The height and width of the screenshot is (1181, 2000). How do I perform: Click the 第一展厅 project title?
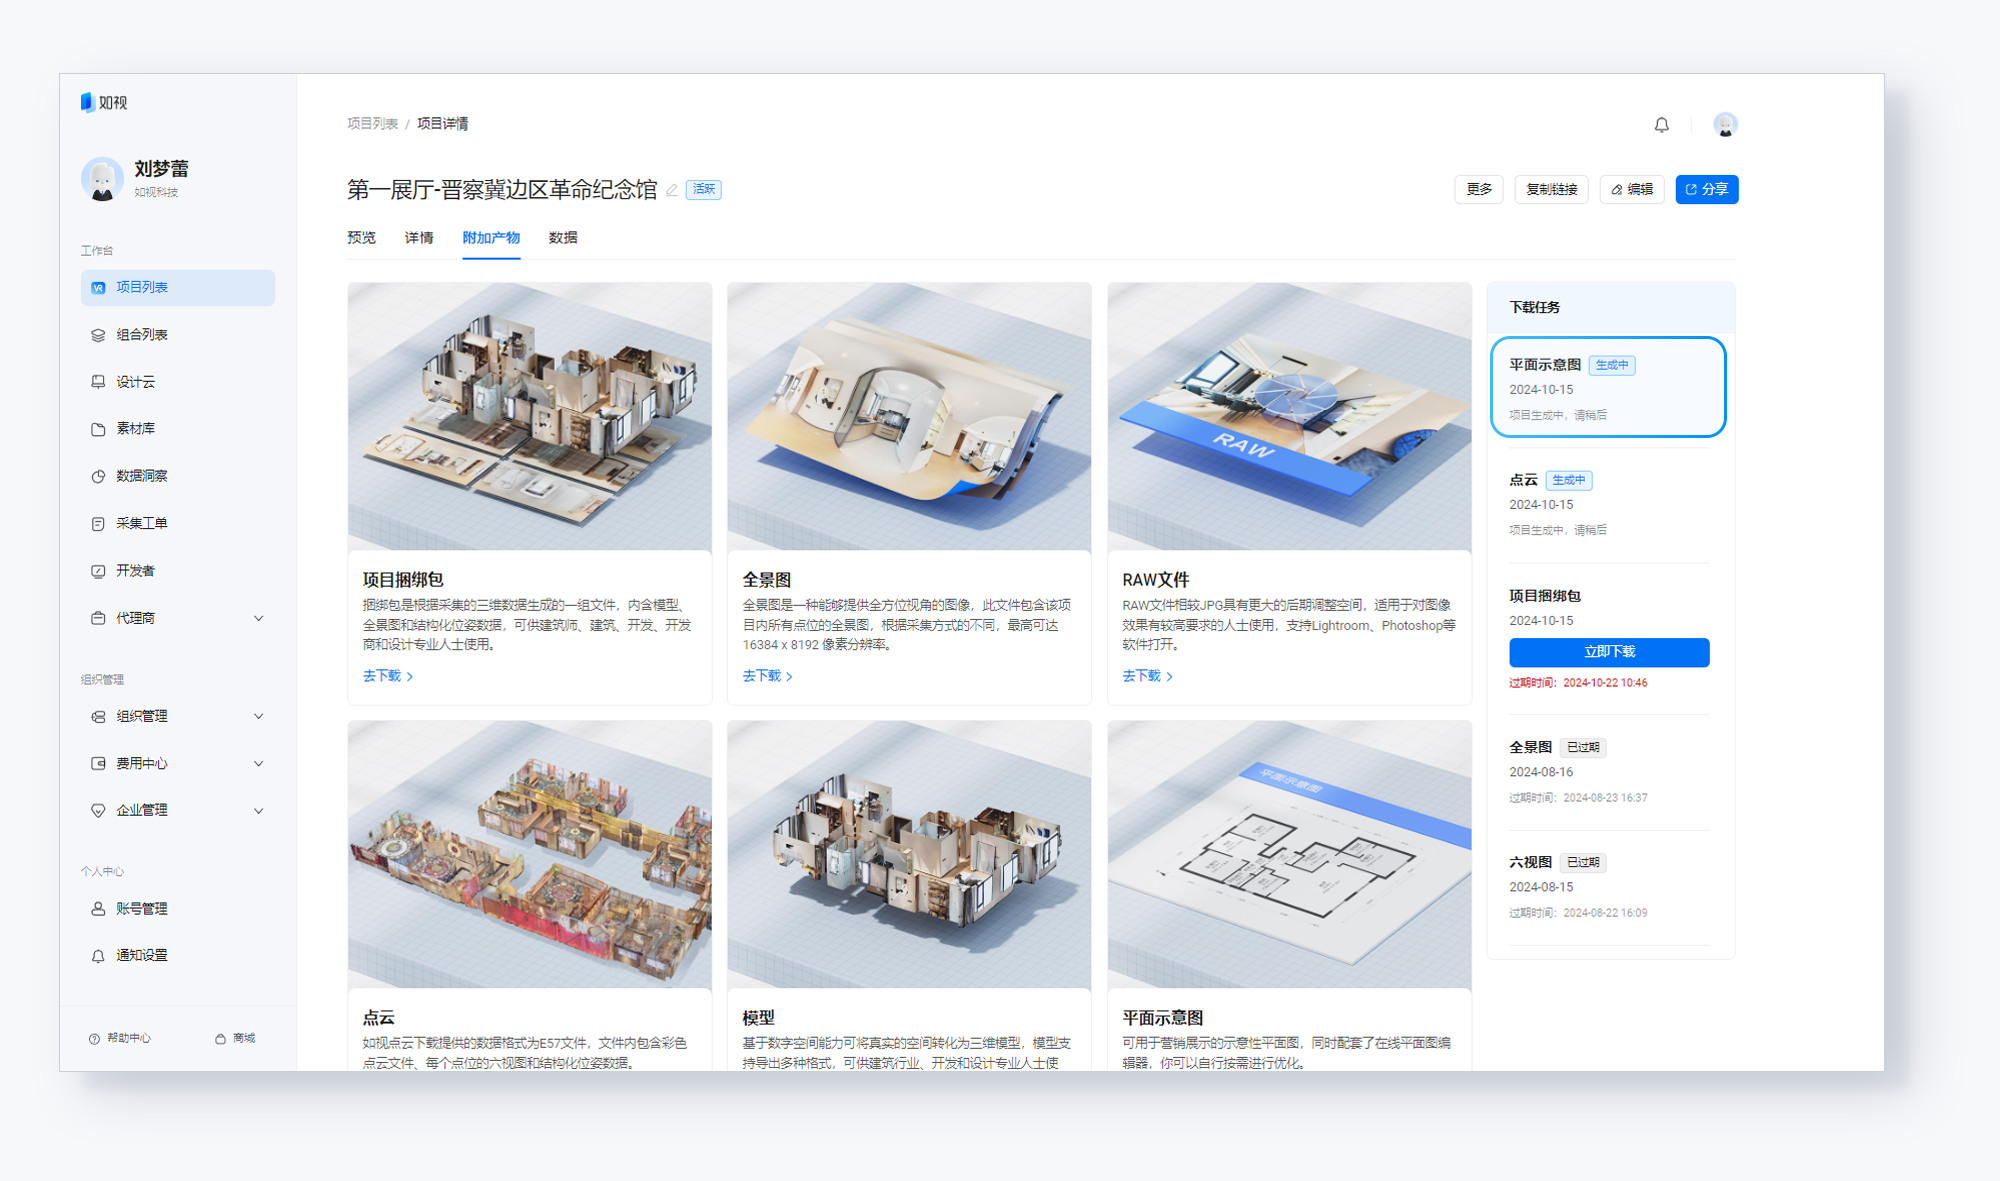pyautogui.click(x=502, y=189)
